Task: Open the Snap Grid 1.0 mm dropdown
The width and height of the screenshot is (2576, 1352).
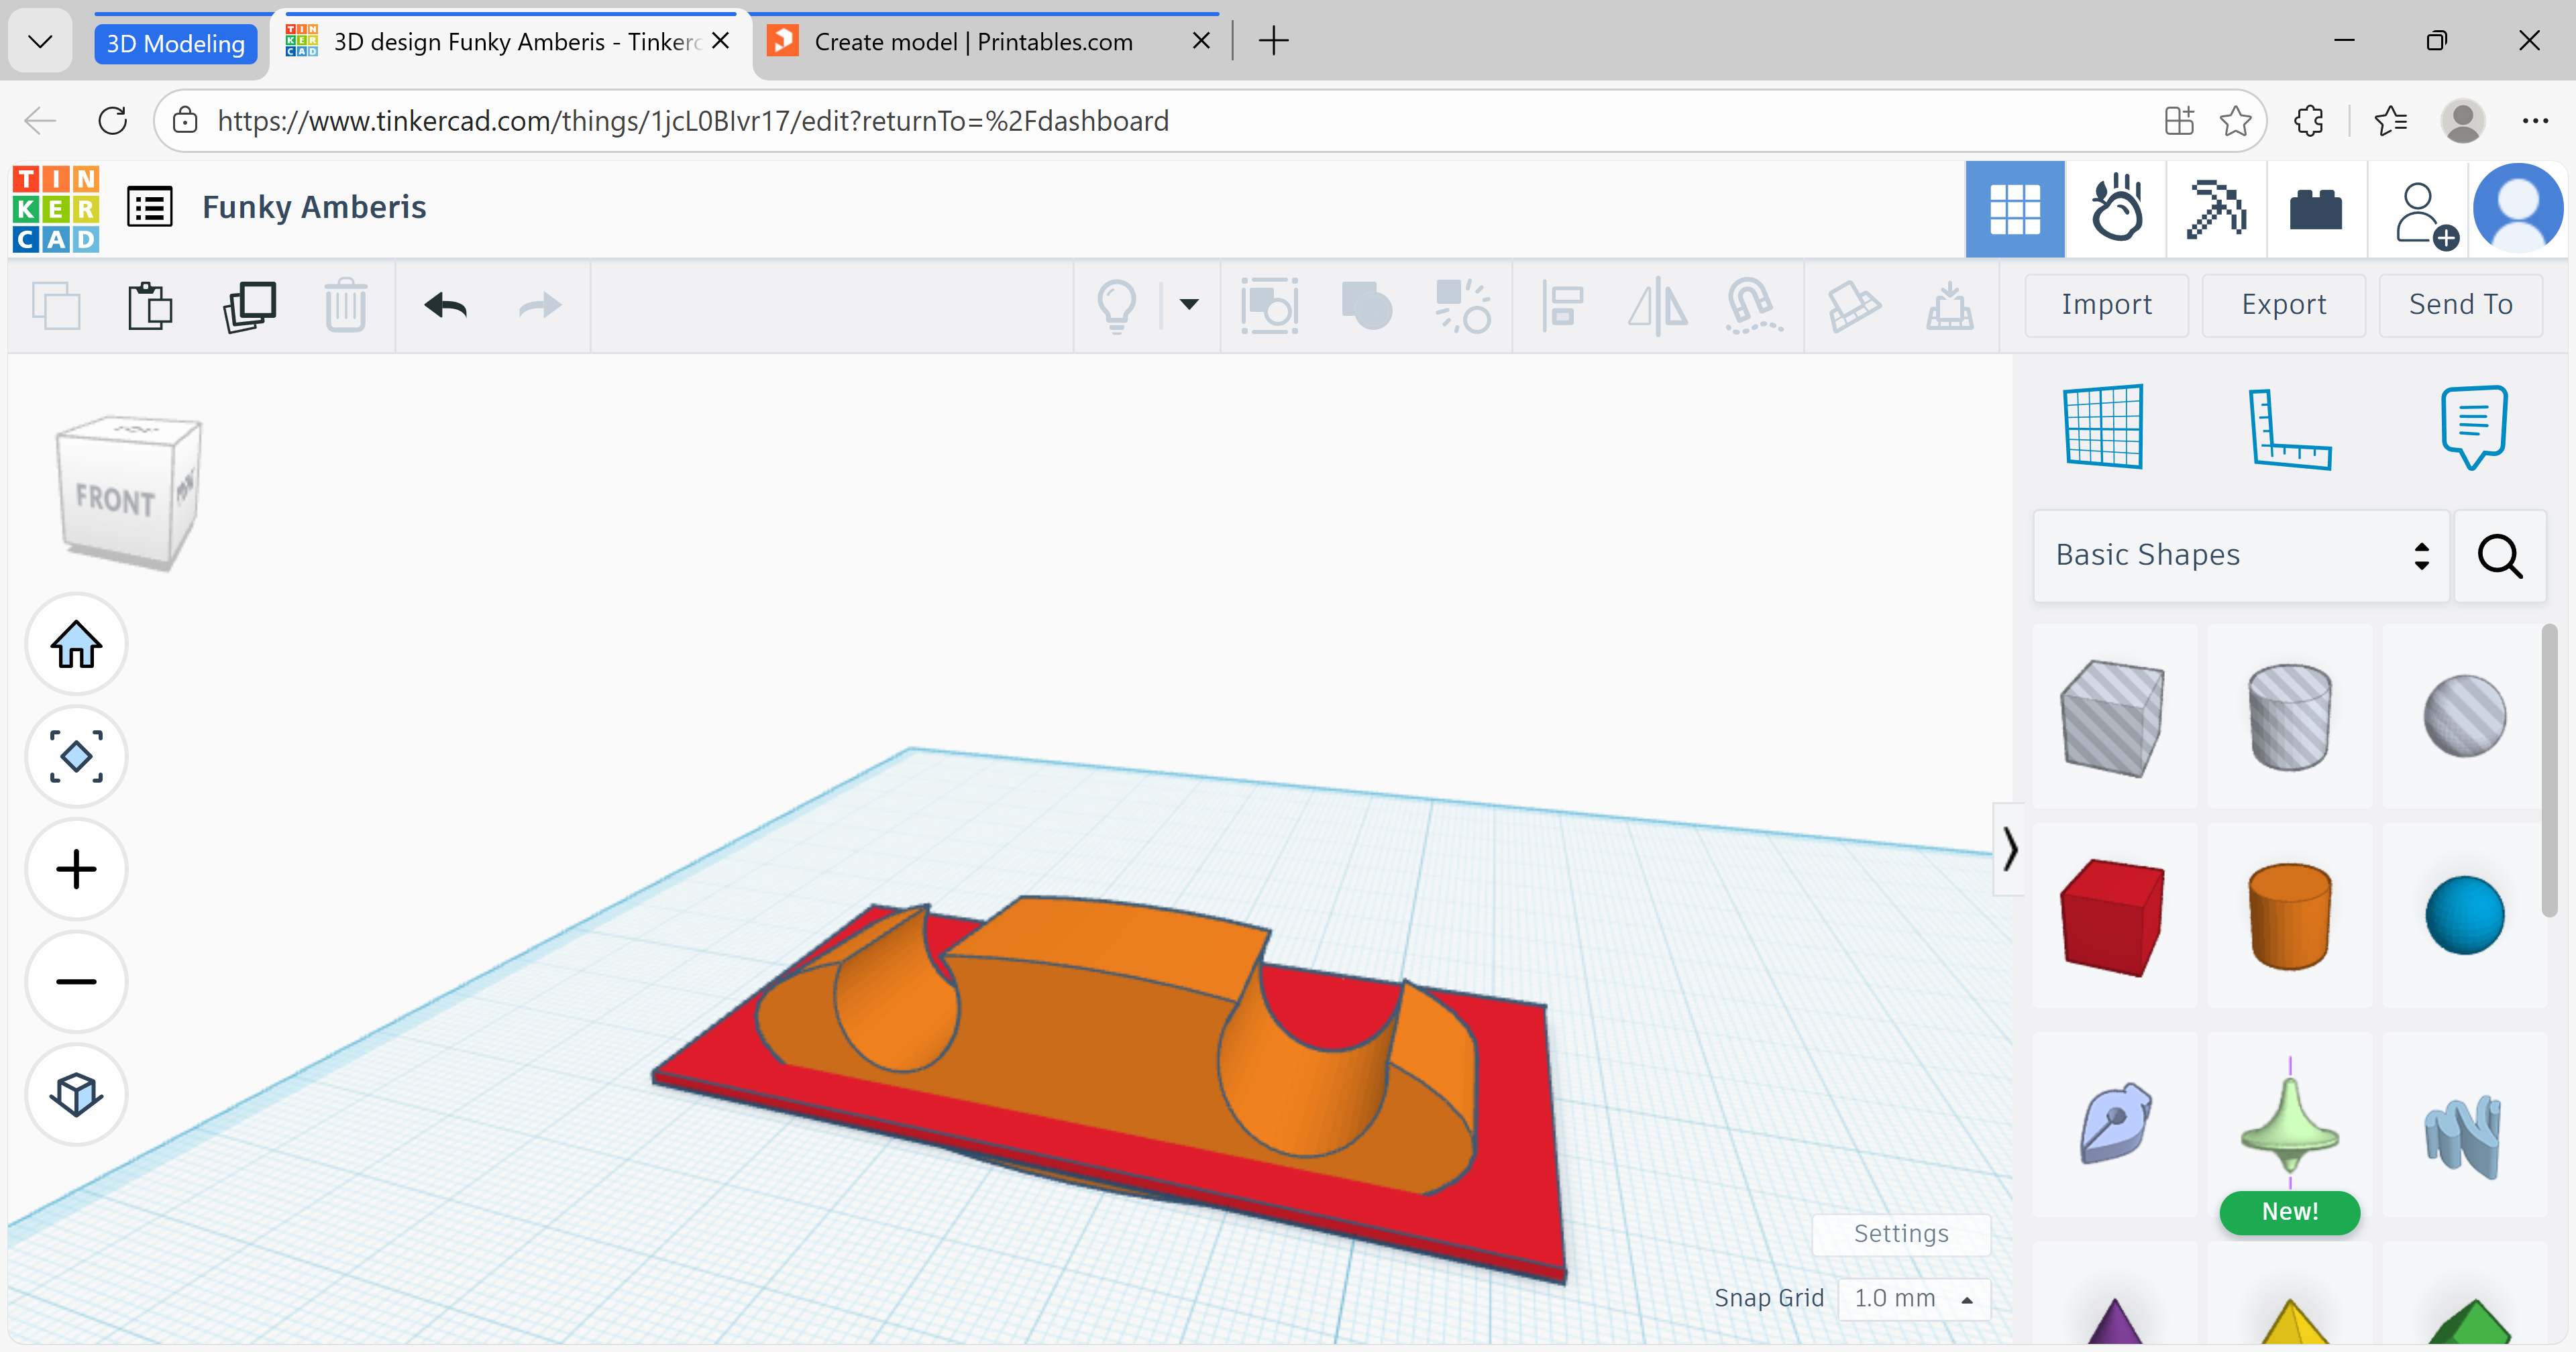Action: pyautogui.click(x=1914, y=1298)
